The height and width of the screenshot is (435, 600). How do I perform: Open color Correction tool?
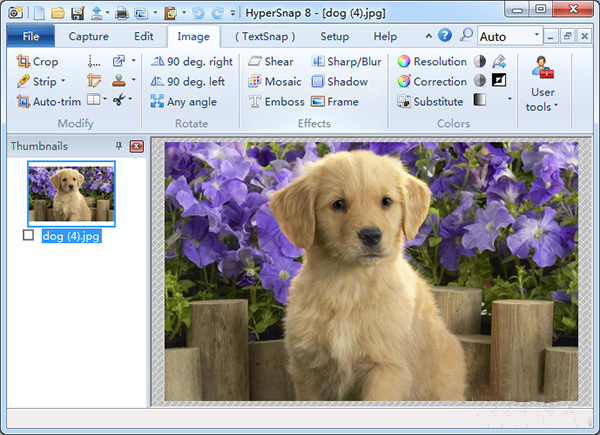[x=431, y=81]
